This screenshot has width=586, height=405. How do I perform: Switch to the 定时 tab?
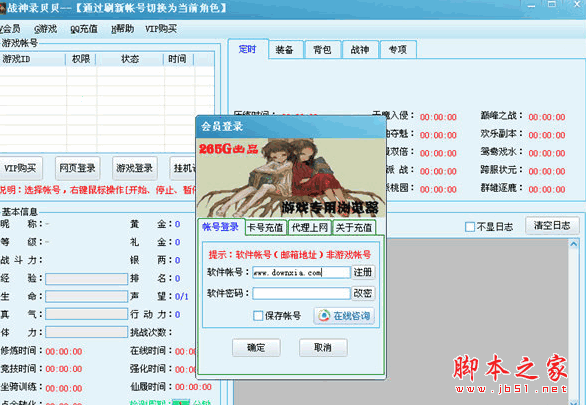(x=247, y=49)
